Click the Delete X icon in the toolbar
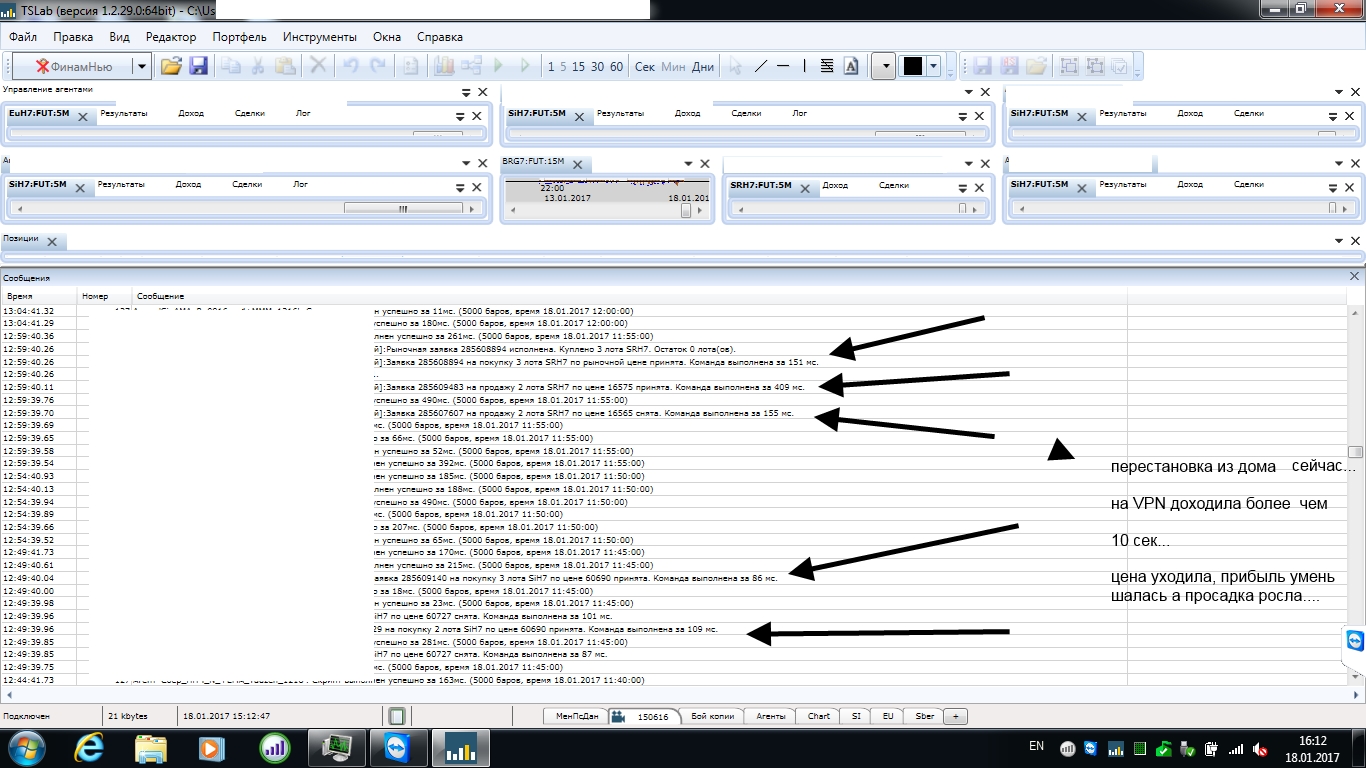1366x768 pixels. (x=318, y=66)
